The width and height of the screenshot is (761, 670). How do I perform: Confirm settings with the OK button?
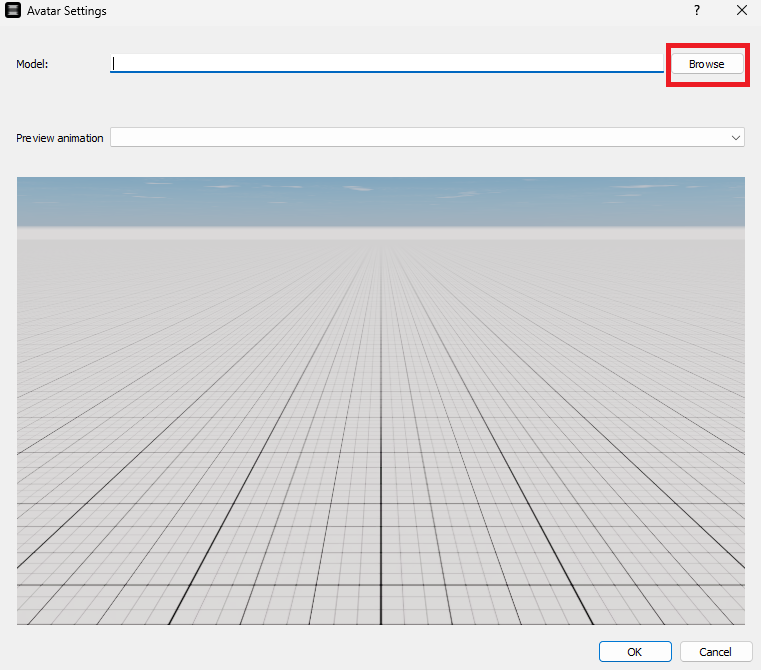tap(635, 652)
